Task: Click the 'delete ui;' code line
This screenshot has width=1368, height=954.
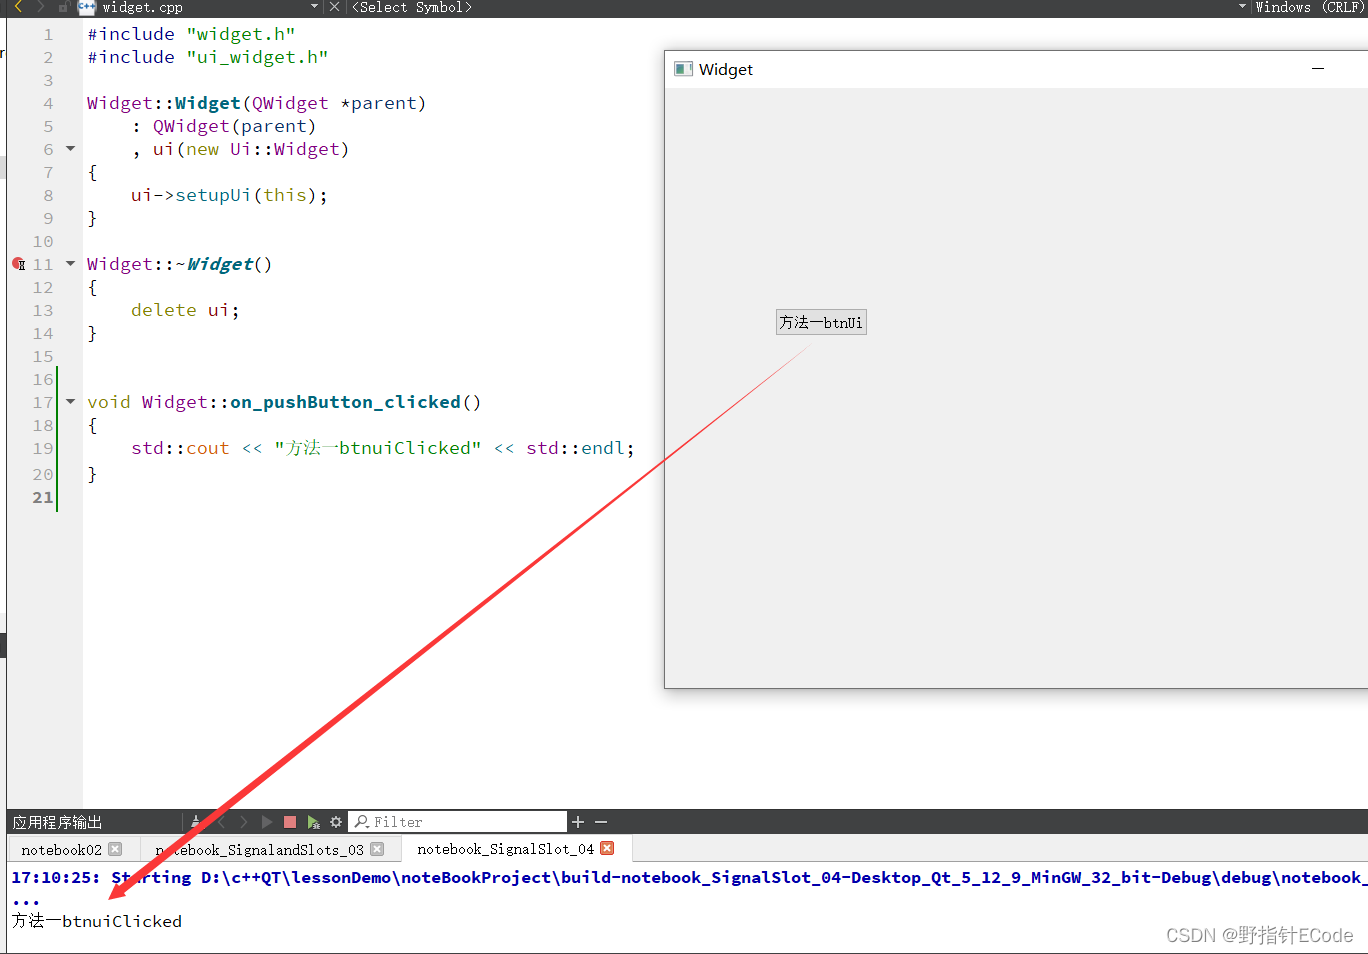Action: (x=185, y=310)
